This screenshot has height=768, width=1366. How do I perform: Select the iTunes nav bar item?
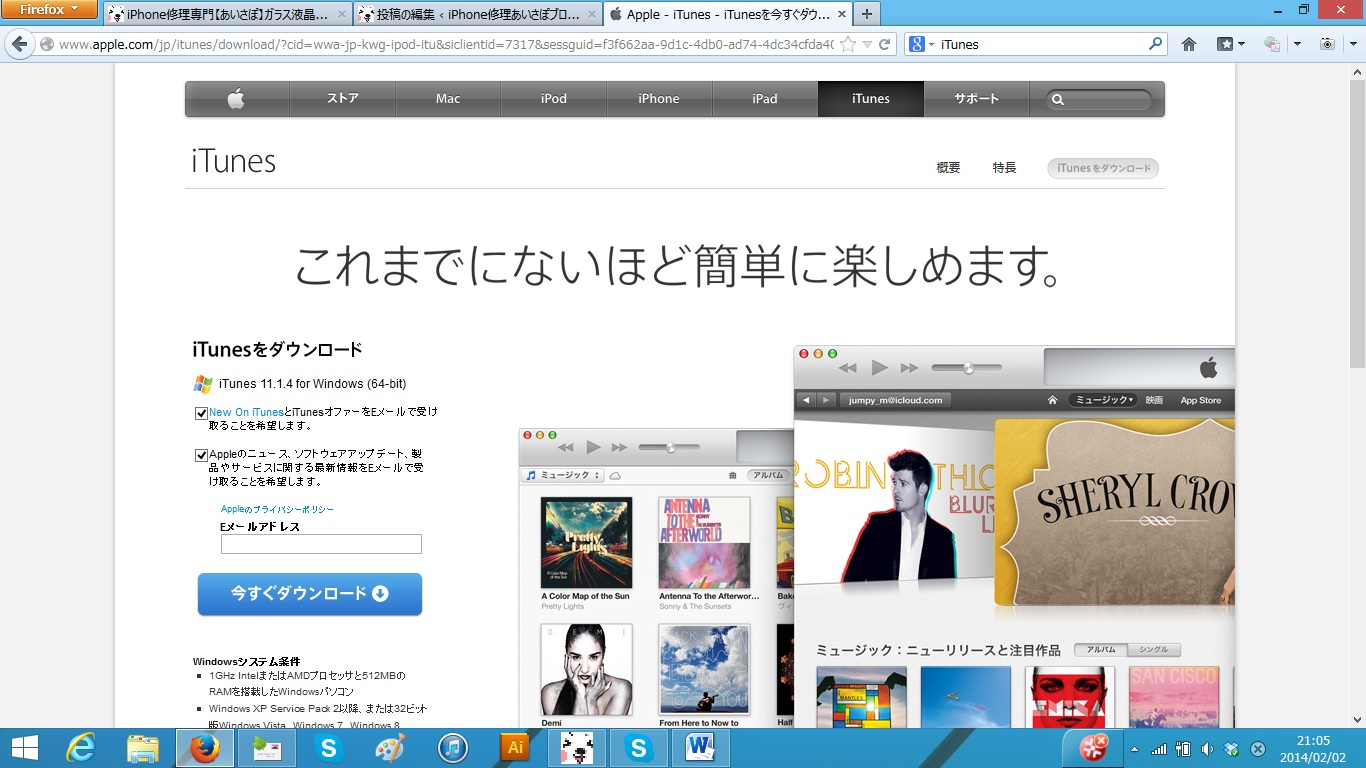coord(871,99)
